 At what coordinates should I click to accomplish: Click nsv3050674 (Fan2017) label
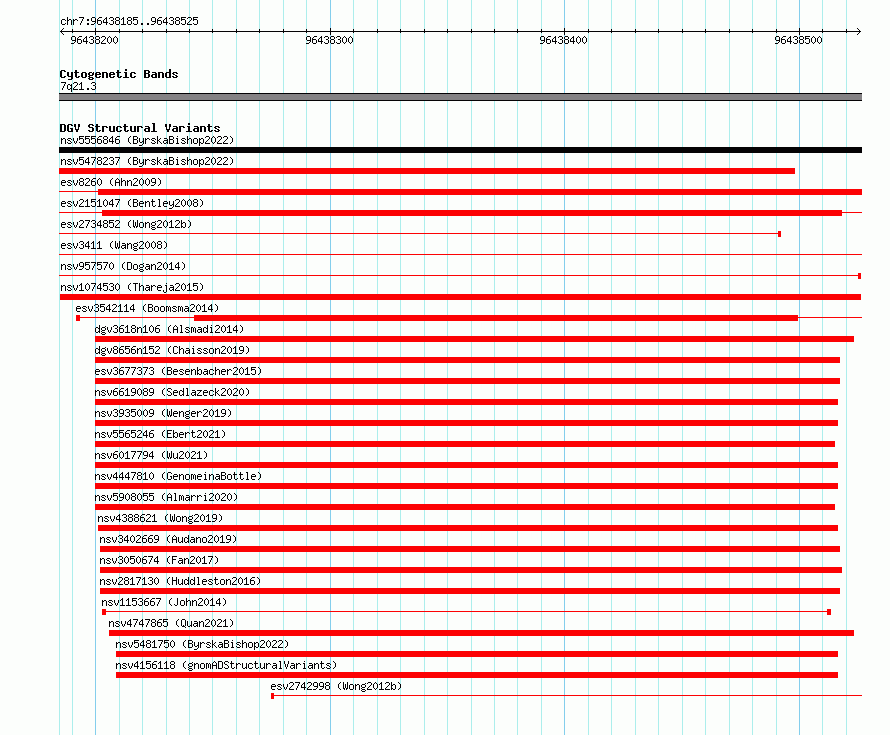pos(159,560)
